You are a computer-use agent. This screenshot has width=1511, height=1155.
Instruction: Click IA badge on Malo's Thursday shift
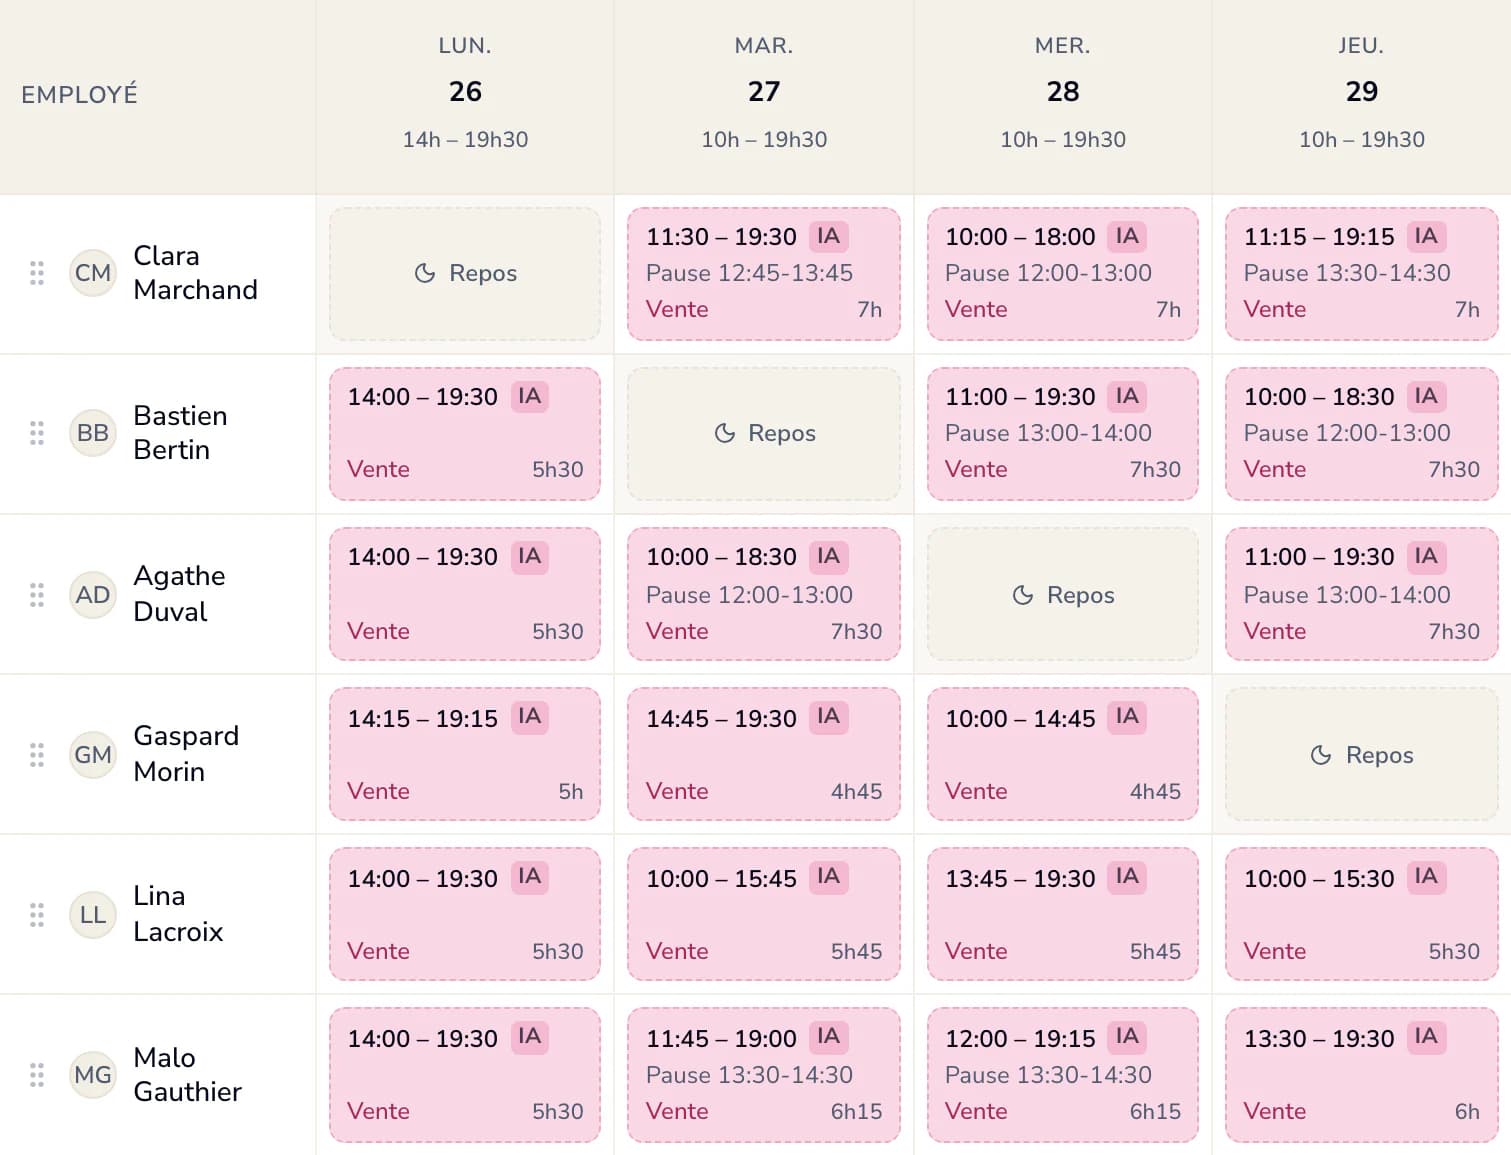tap(1426, 1037)
